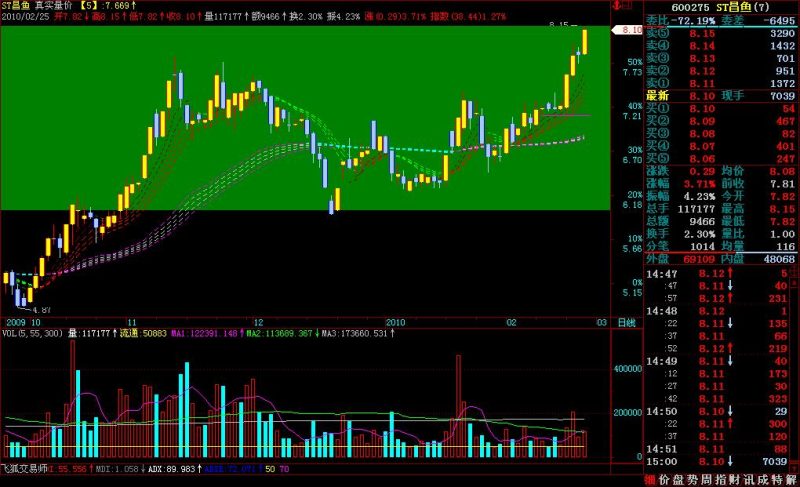Click the white 8.10 current price marker
Image resolution: width=800 pixels, height=487 pixels.
627,30
